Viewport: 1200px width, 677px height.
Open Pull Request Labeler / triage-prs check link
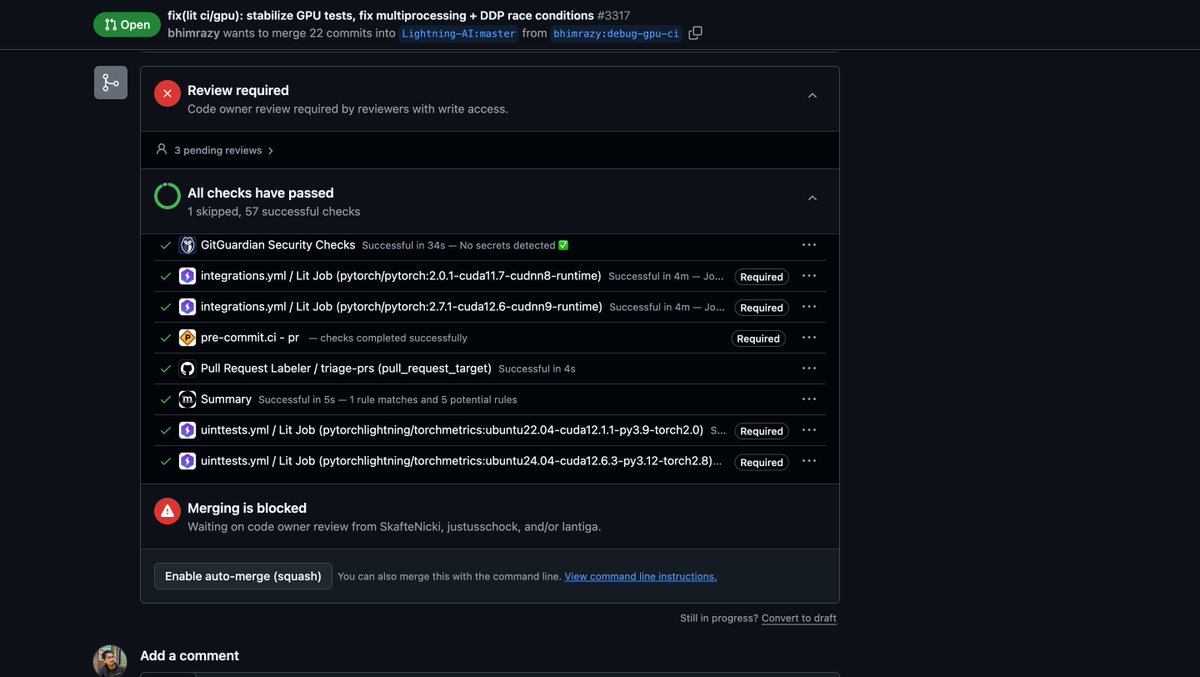pos(346,369)
